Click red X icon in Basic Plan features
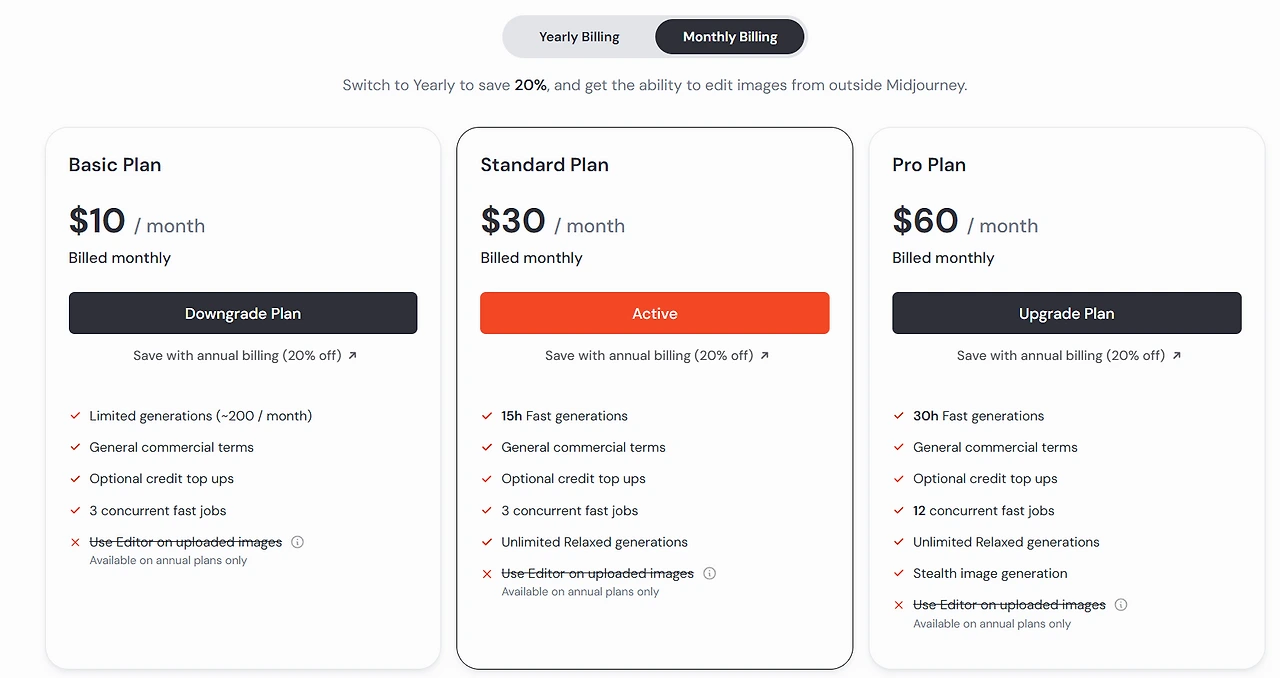1280x678 pixels. 75,542
